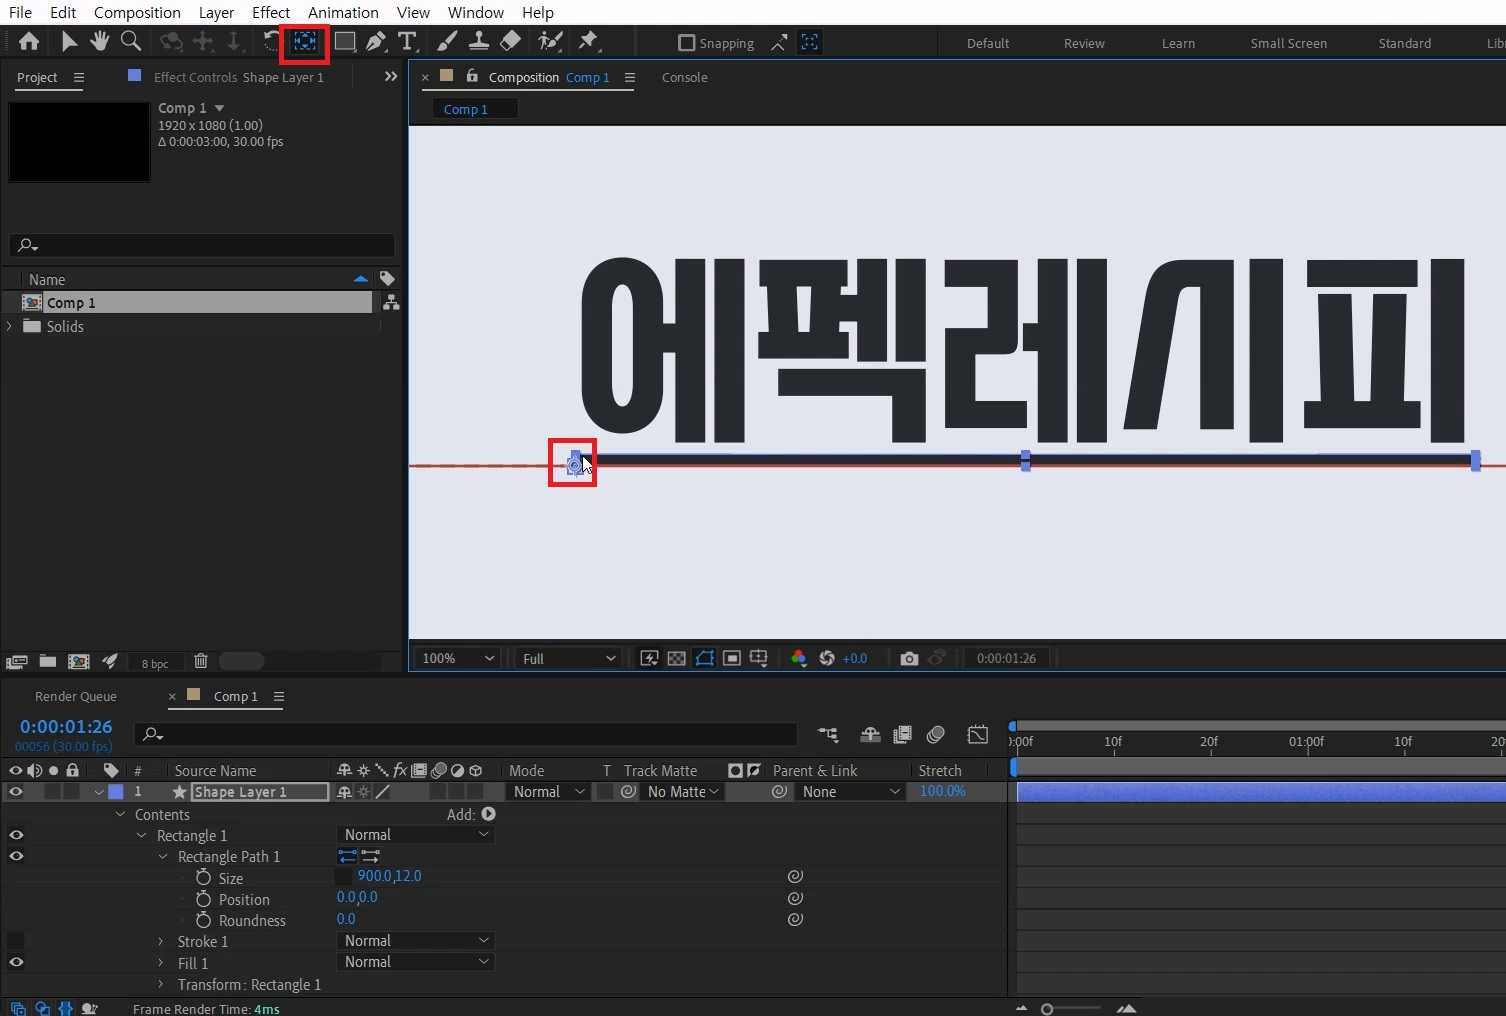Screen dimensions: 1506x1016
Task: Enable Stroke 1 visibility box
Action: [16, 941]
